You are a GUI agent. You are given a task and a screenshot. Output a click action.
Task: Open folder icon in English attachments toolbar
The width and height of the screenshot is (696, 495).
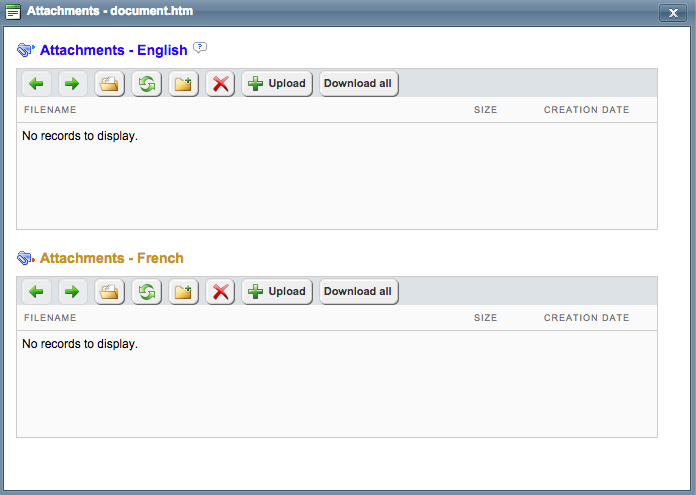point(109,83)
